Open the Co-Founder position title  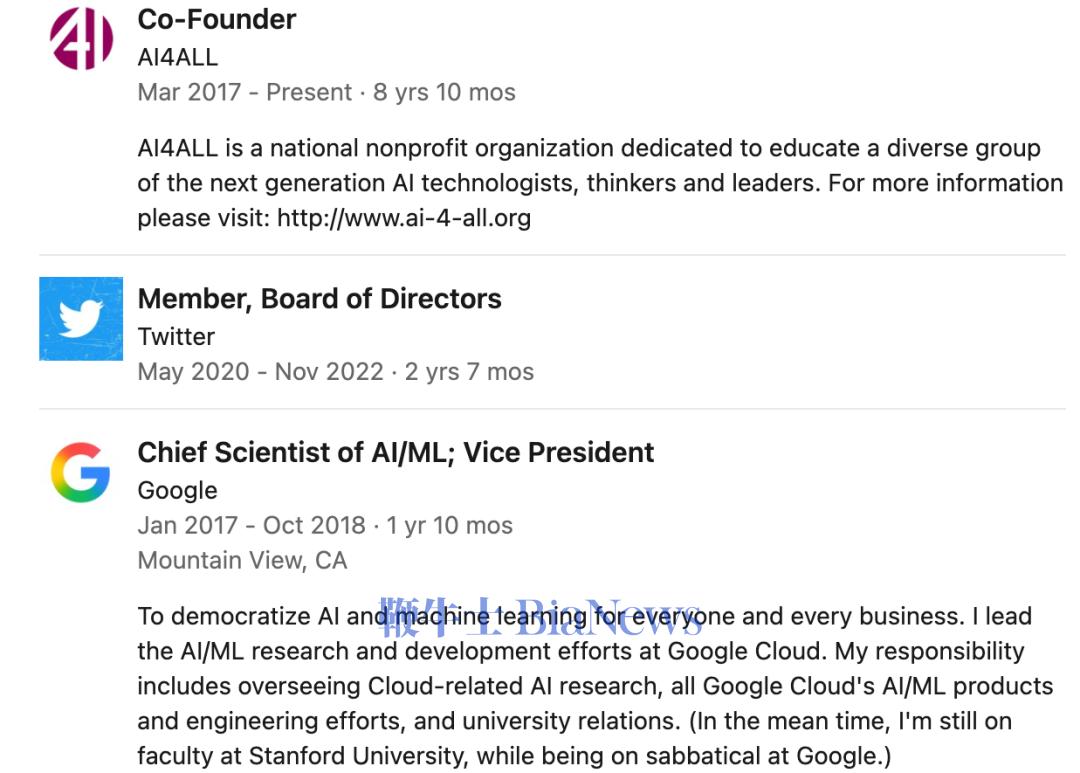coord(217,19)
